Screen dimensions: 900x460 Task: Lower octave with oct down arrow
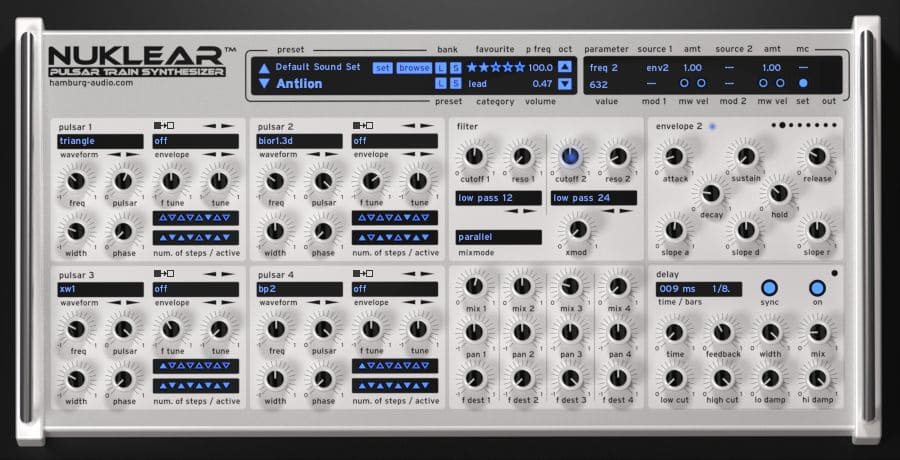(565, 84)
